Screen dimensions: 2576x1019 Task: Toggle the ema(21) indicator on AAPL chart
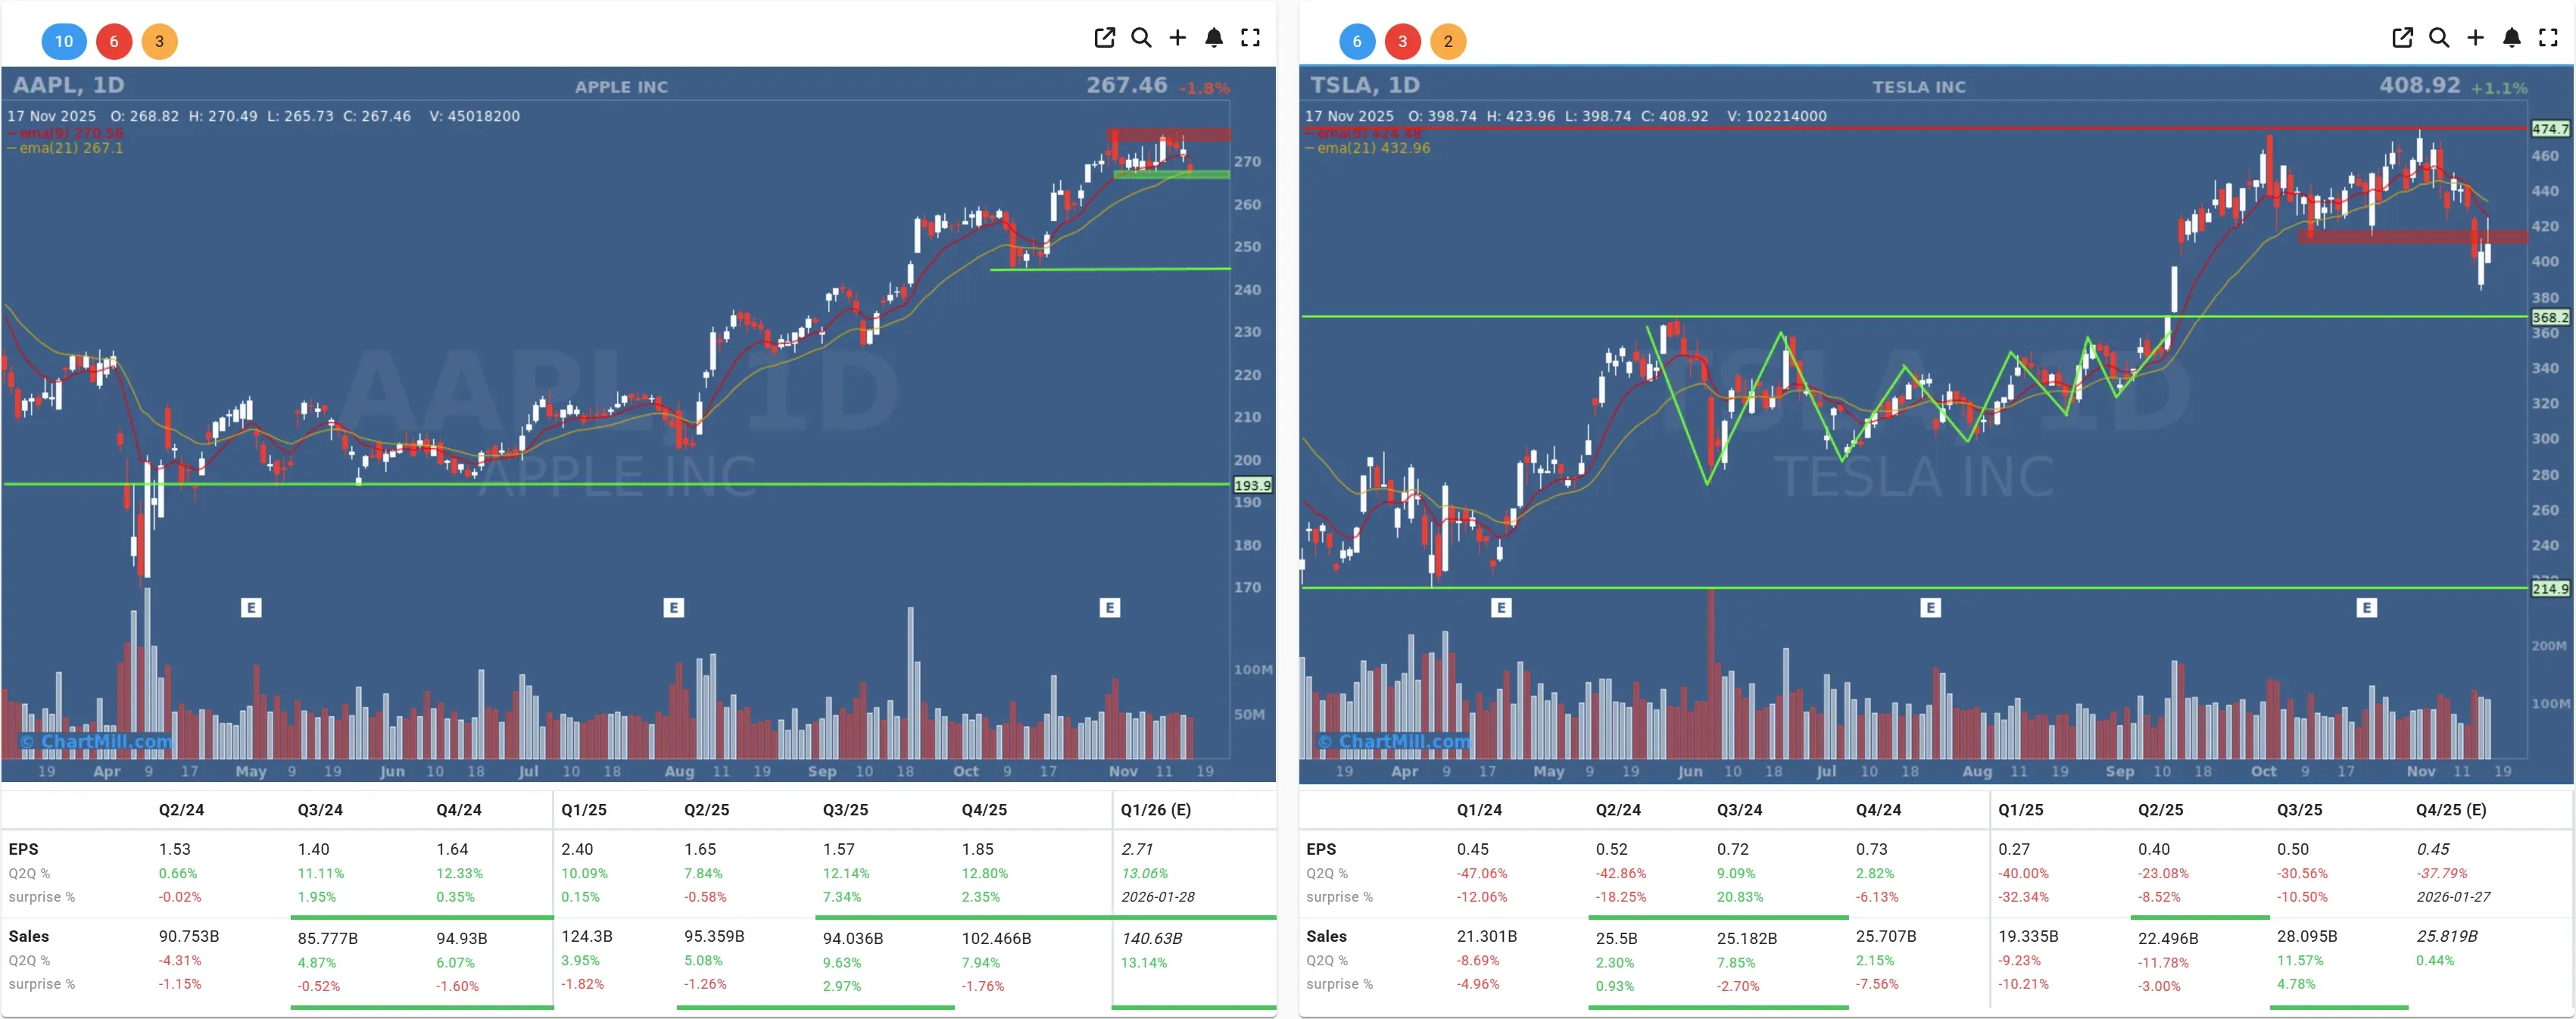tap(67, 148)
